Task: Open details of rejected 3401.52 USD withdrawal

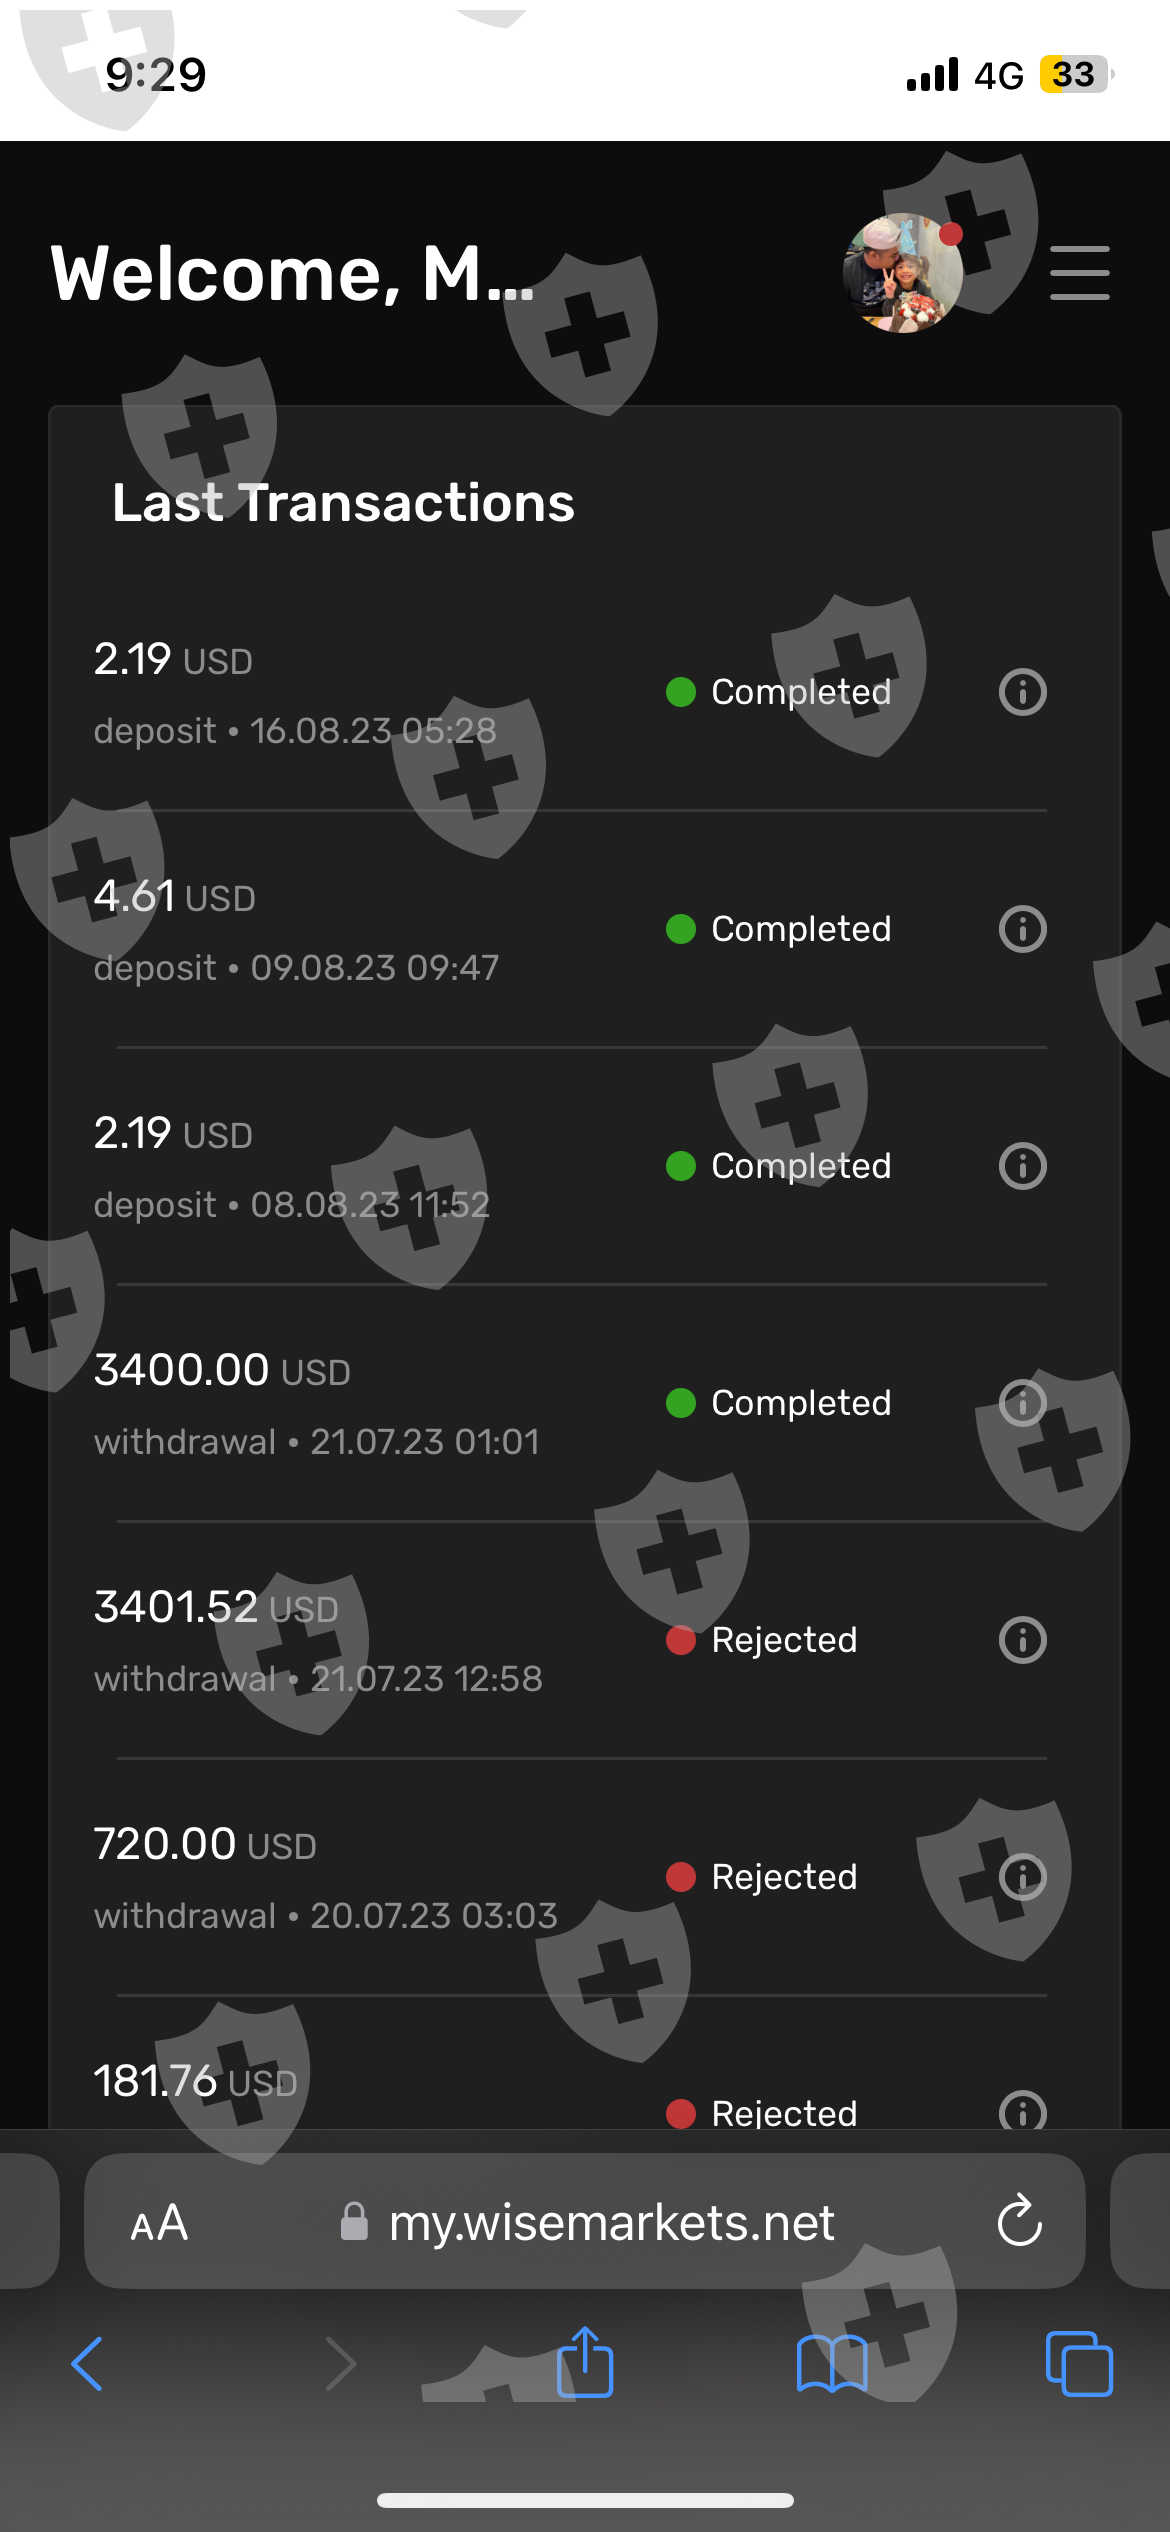Action: pos(1022,1640)
